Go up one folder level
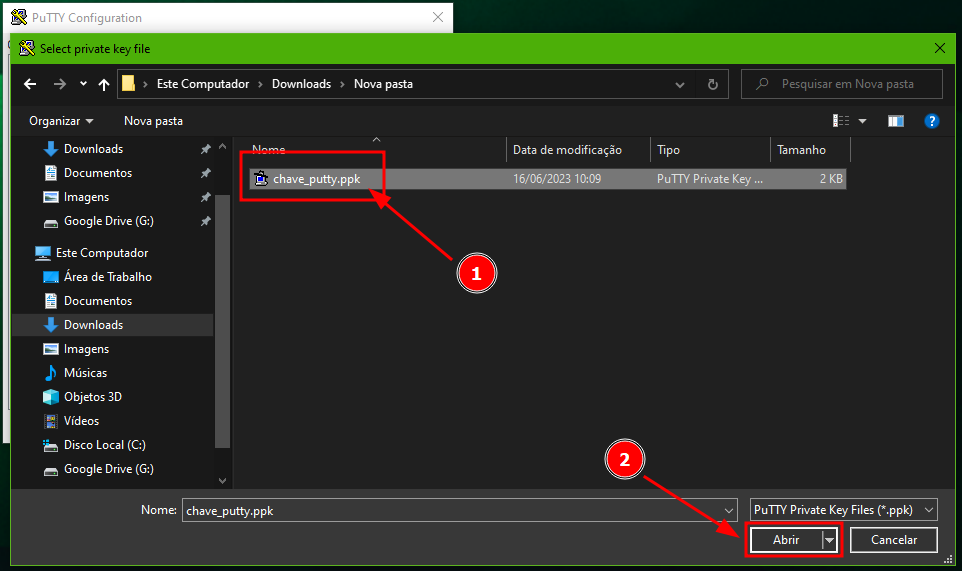Viewport: 962px width, 571px height. [104, 84]
